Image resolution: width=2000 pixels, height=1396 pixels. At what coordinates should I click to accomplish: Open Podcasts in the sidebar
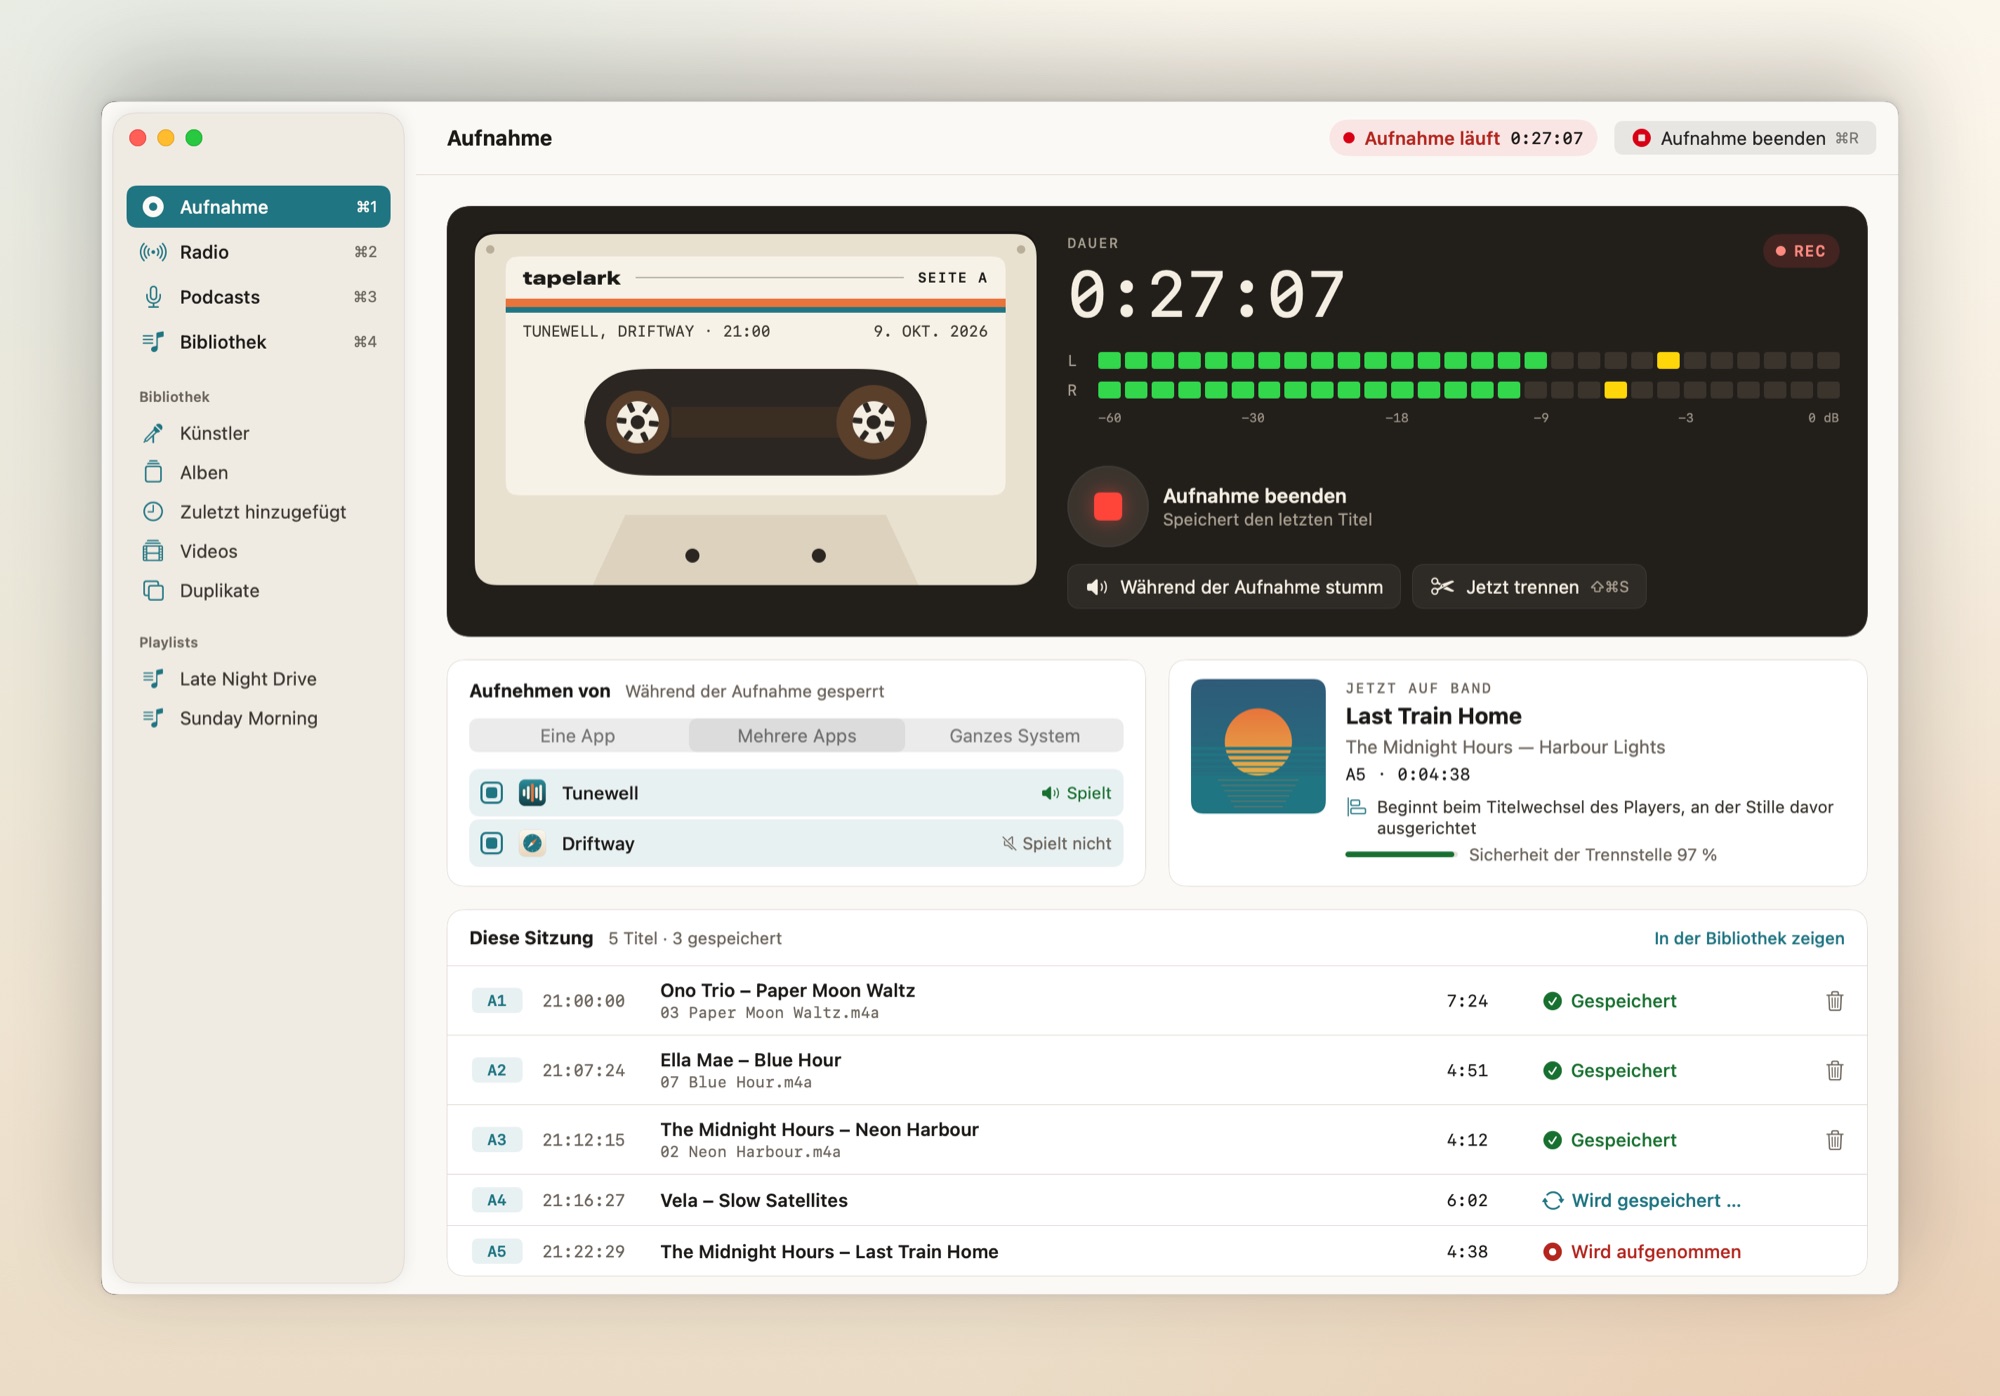pyautogui.click(x=258, y=297)
